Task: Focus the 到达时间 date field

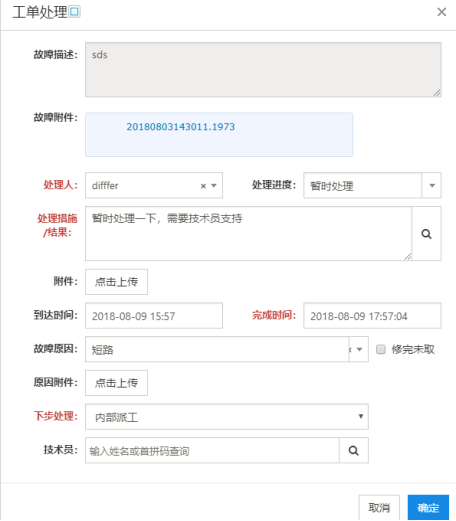Action: (x=154, y=316)
